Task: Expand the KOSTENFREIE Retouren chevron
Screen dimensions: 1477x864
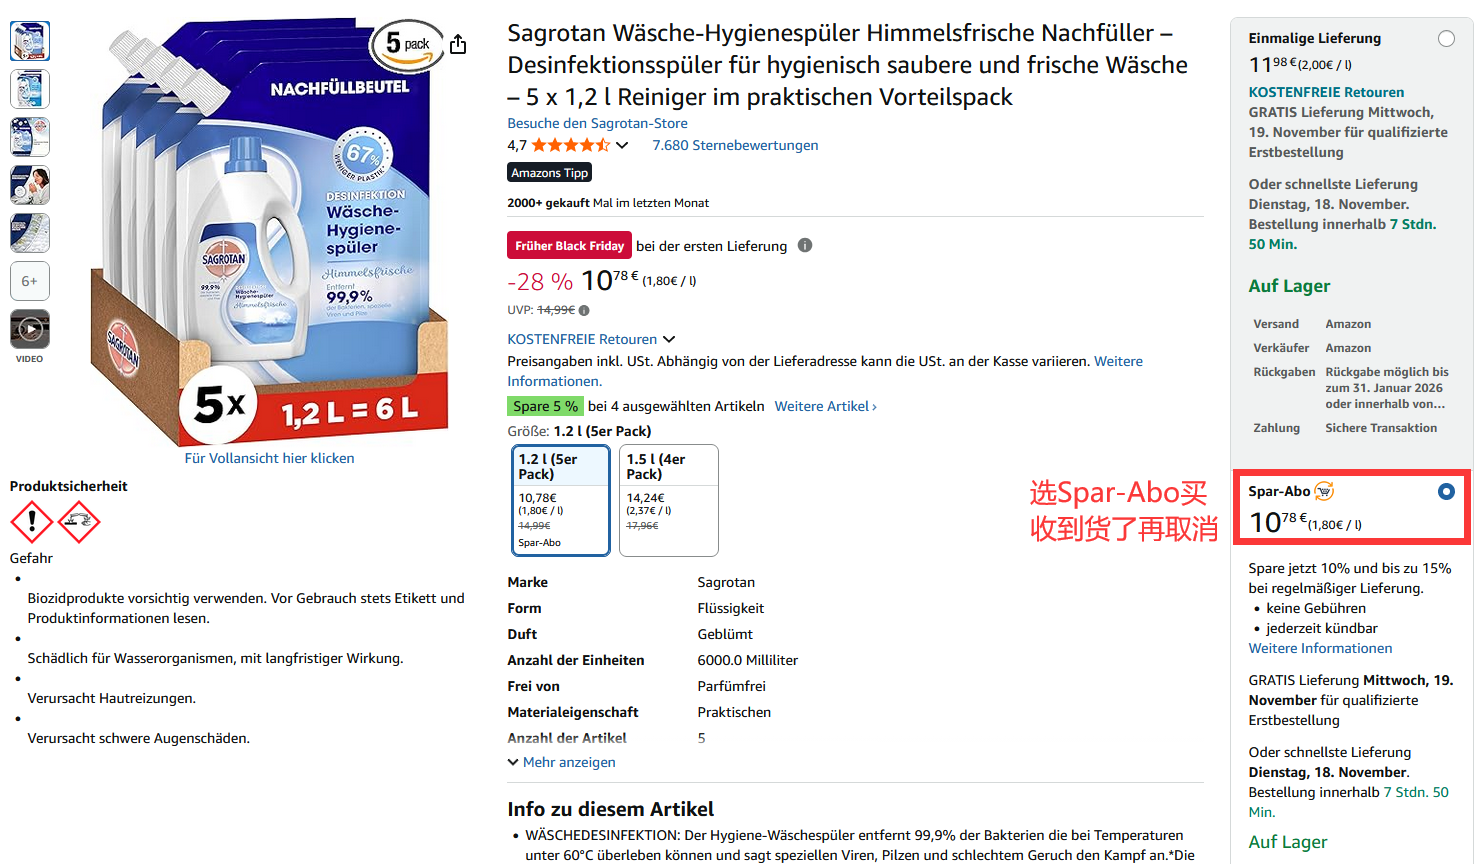Action: click(669, 339)
